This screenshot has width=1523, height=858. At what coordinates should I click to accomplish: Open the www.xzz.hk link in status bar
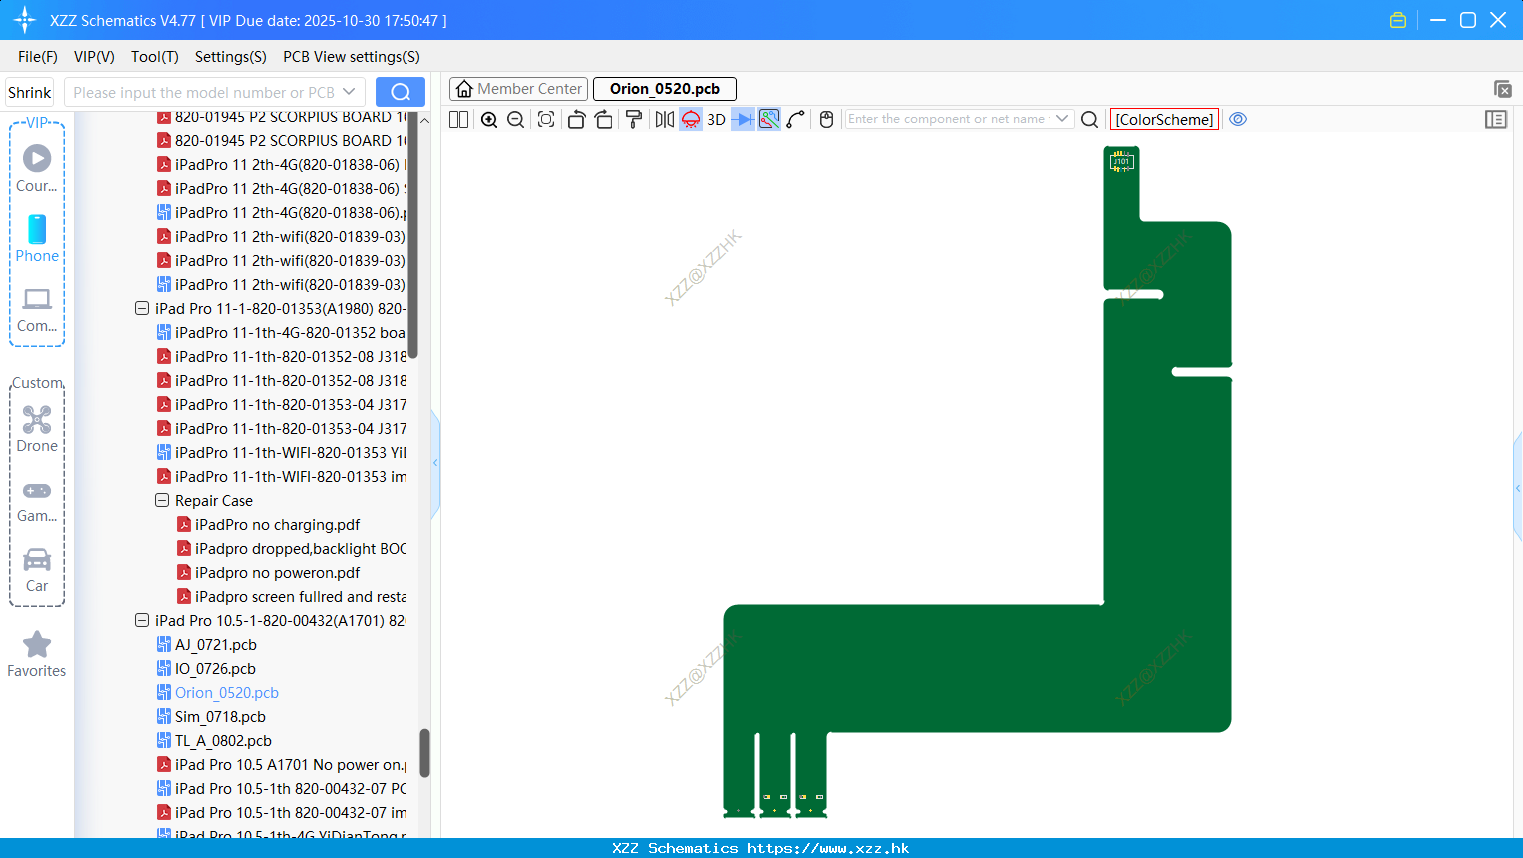click(x=828, y=848)
